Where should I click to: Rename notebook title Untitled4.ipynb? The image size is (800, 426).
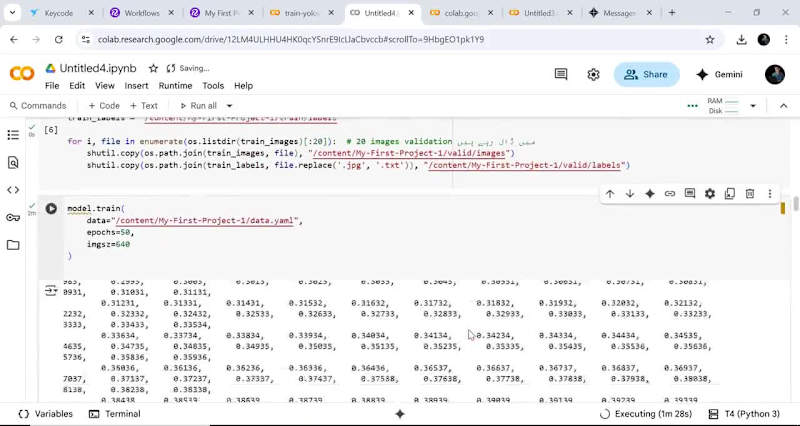[x=98, y=68]
